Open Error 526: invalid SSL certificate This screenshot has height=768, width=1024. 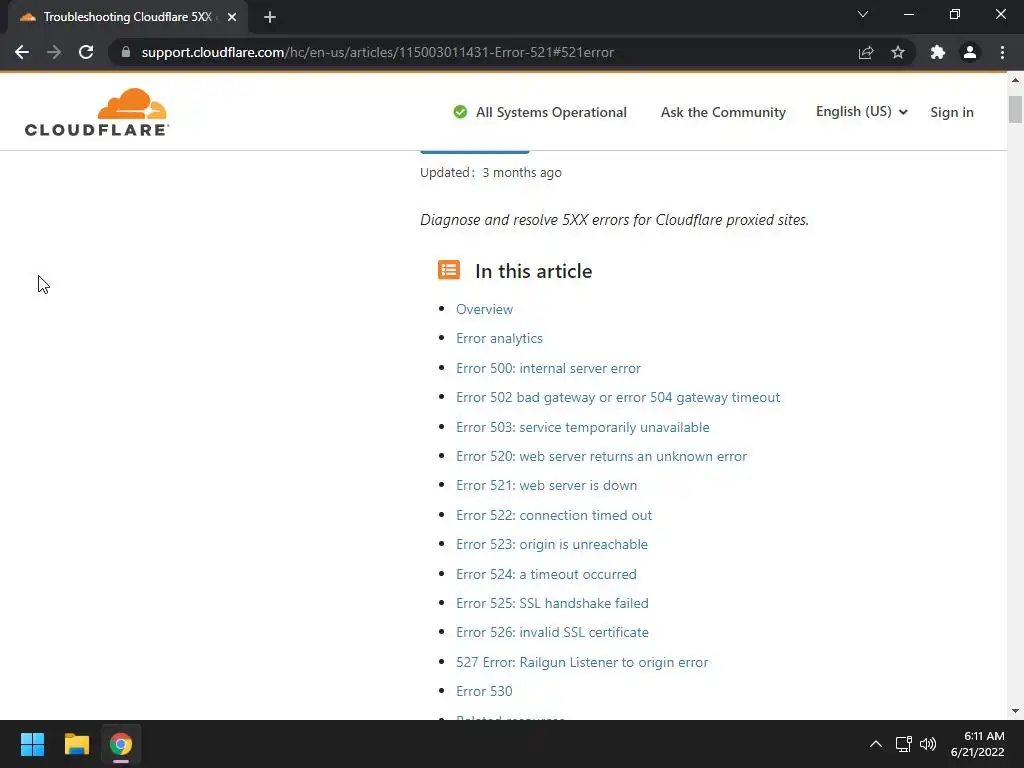point(552,632)
